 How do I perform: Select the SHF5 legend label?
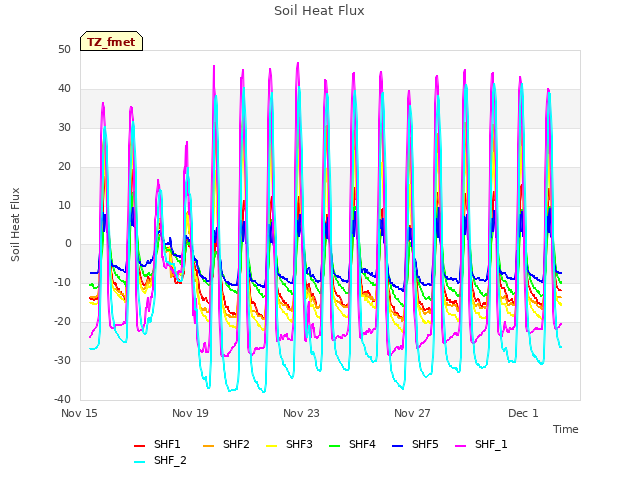click(x=425, y=444)
